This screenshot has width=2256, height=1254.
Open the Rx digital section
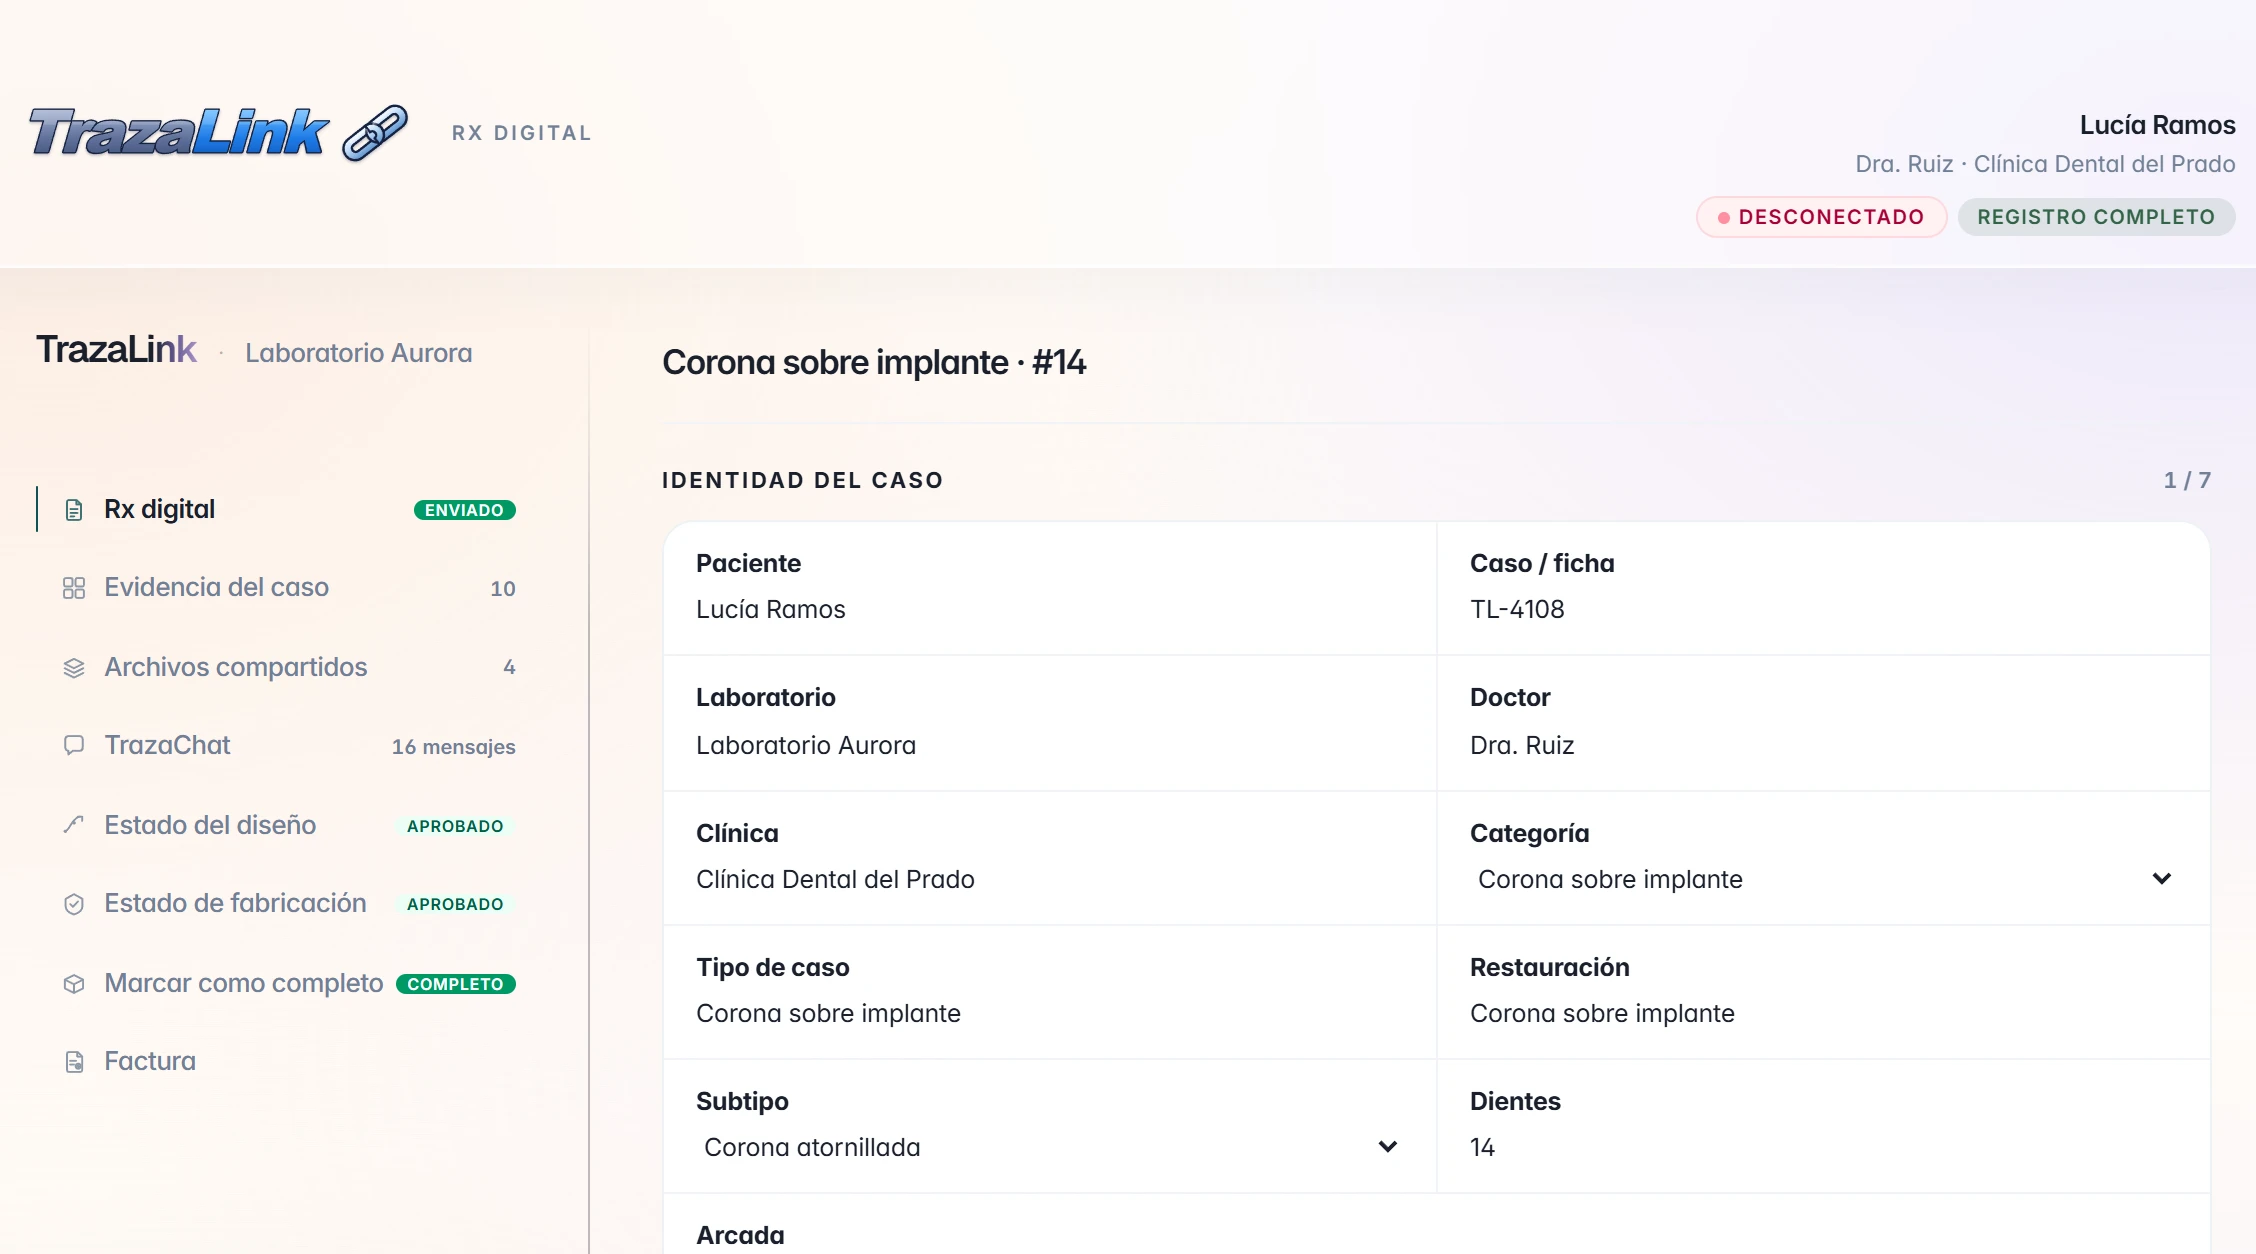point(278,509)
